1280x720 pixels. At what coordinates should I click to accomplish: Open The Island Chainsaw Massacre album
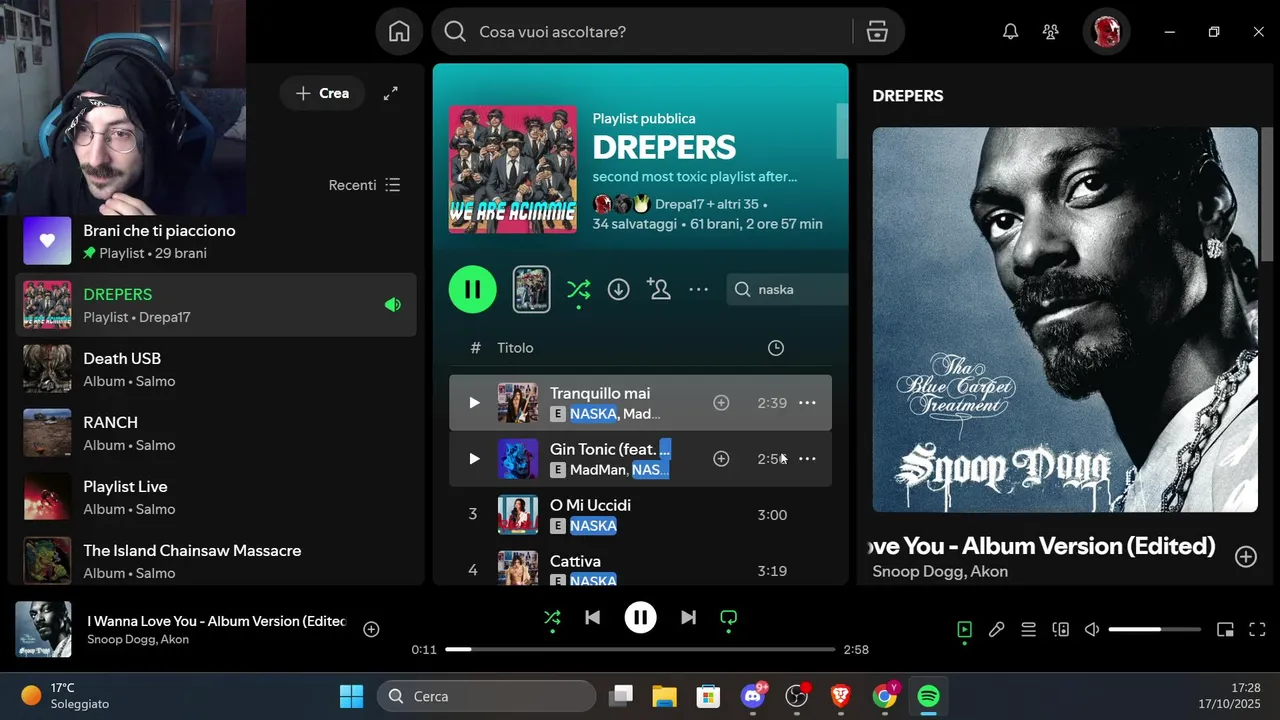(216, 561)
